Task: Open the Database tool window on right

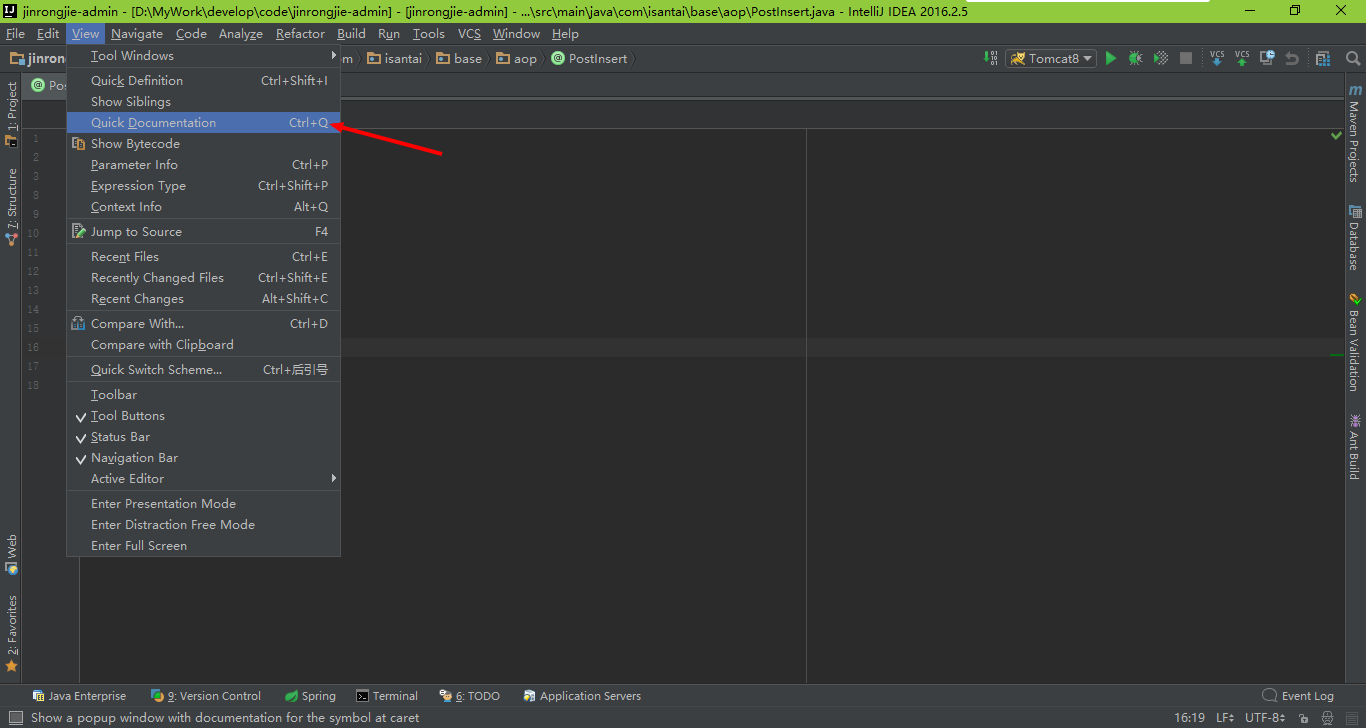Action: 1354,238
